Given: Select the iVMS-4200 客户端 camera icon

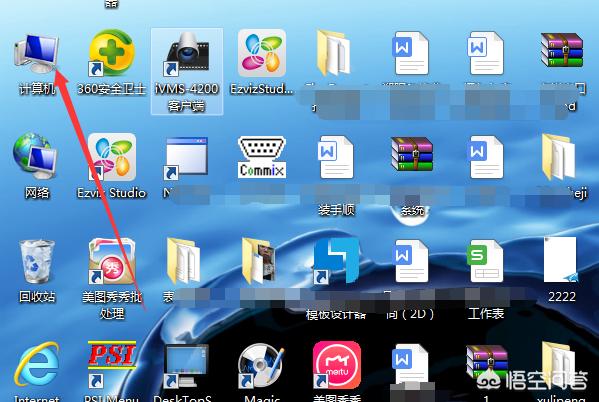Looking at the screenshot, I should (x=187, y=53).
